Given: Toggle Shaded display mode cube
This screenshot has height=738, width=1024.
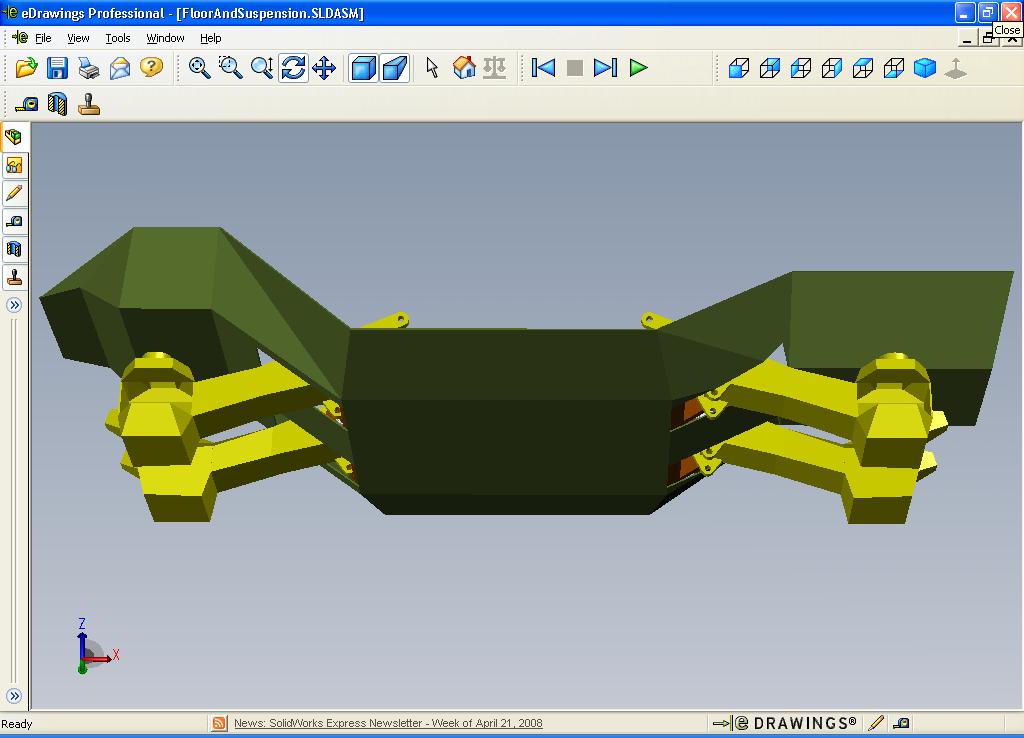Looking at the screenshot, I should tap(363, 68).
